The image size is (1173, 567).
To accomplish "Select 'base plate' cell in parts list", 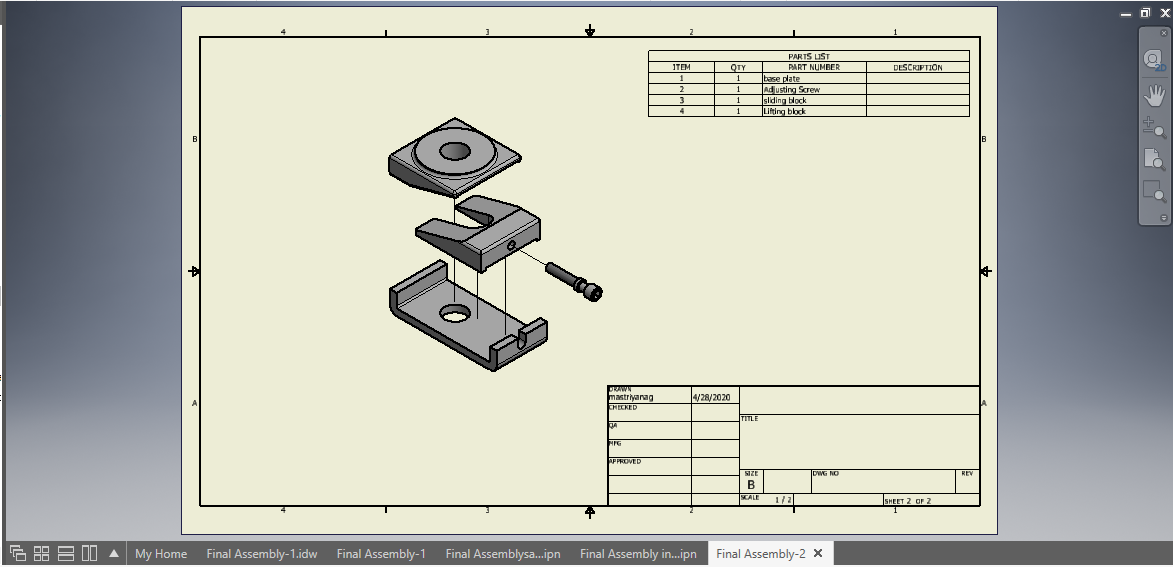I will tap(814, 78).
